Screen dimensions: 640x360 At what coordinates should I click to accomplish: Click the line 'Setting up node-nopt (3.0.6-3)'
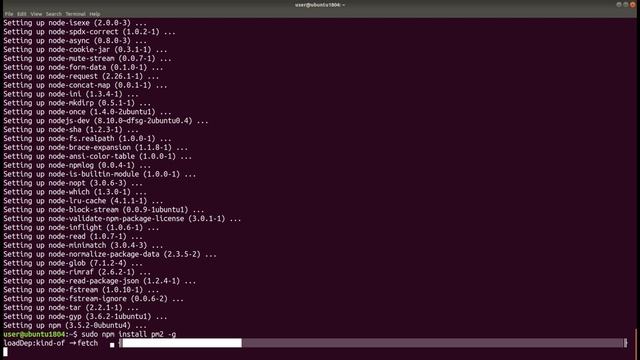click(73, 183)
